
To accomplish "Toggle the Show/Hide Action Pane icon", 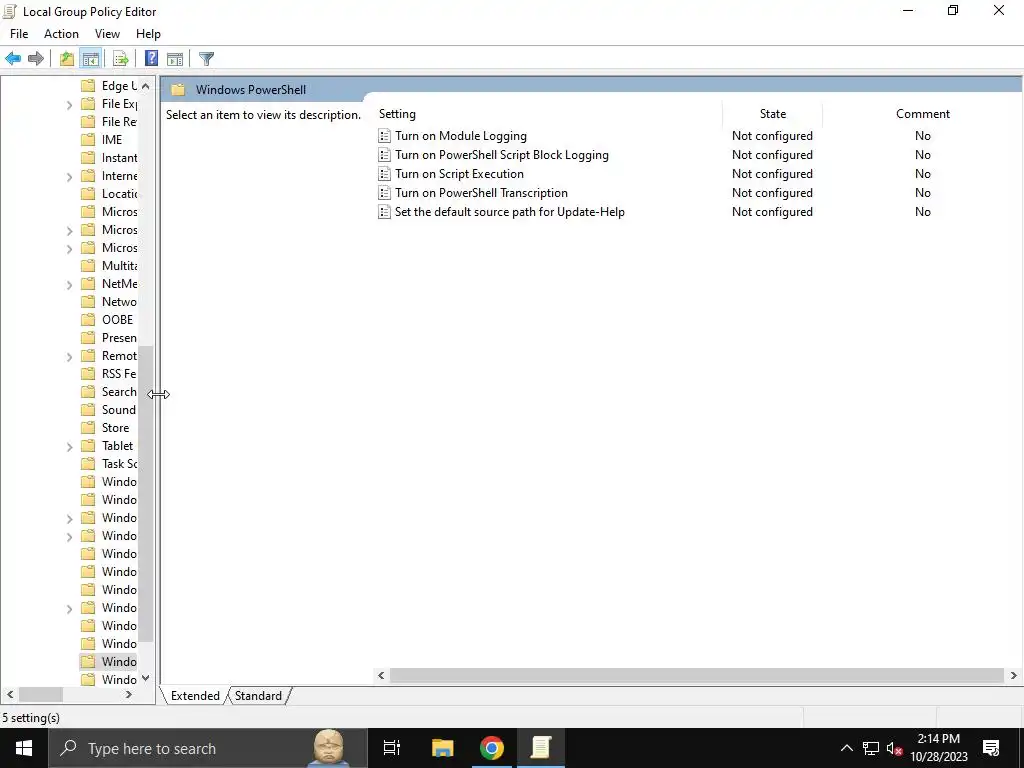I will pyautogui.click(x=175, y=59).
